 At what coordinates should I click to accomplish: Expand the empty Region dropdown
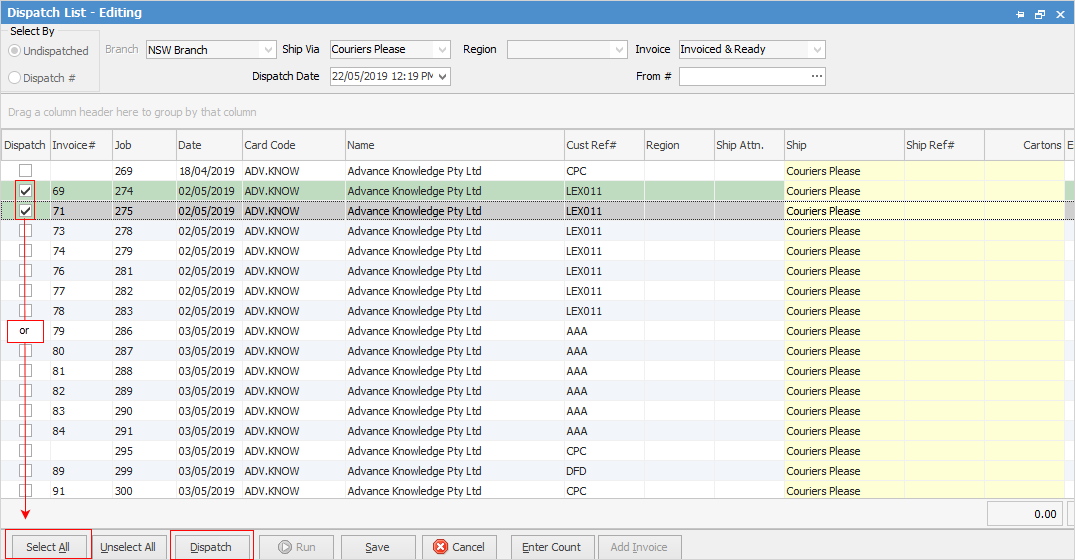coord(617,50)
